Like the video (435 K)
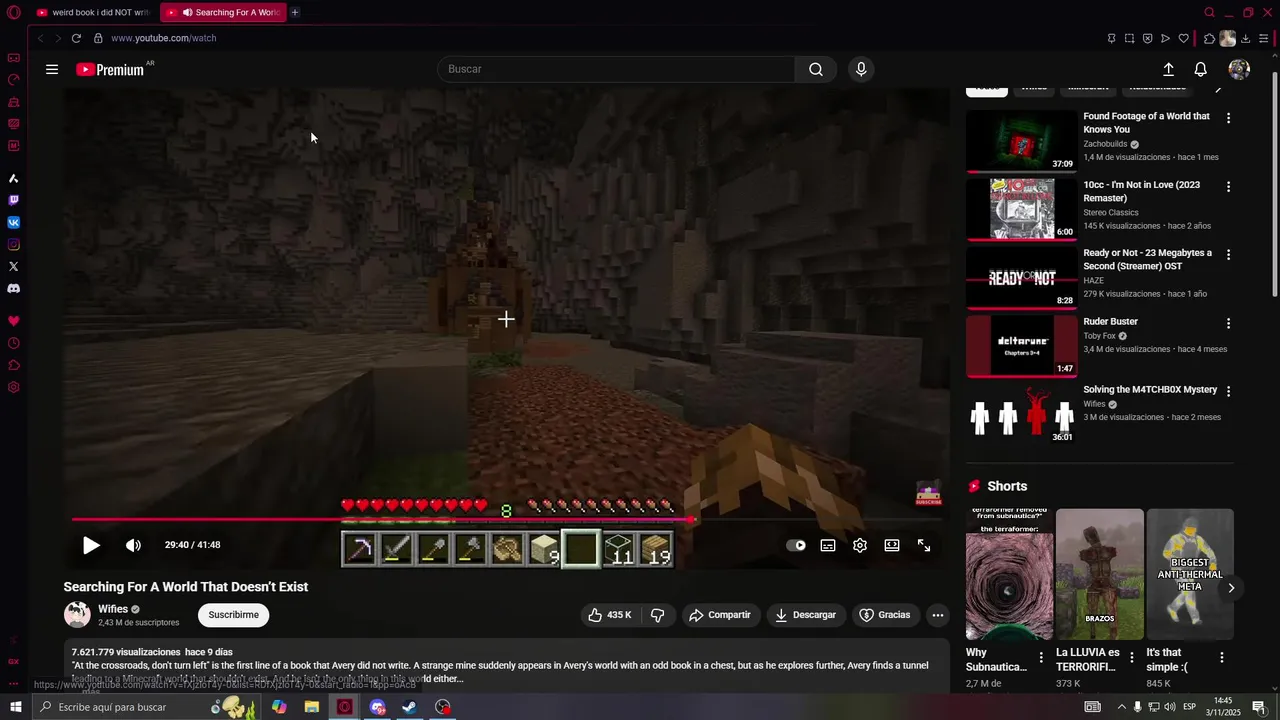This screenshot has width=1280, height=720. point(610,615)
